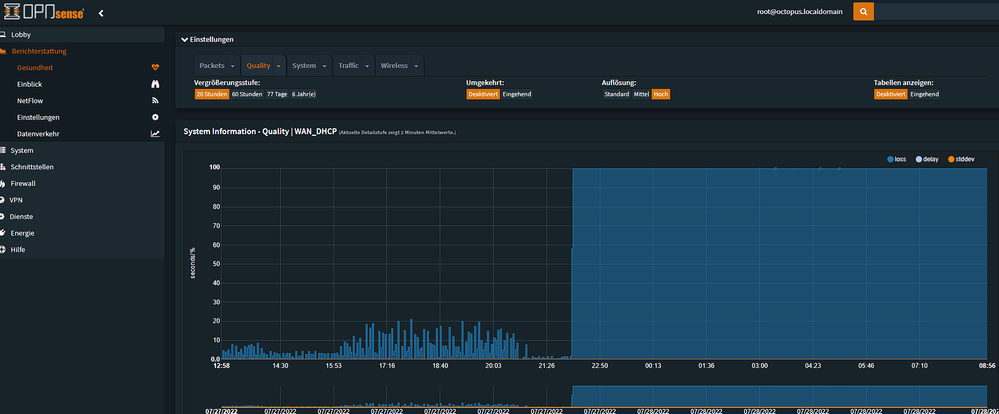The height and width of the screenshot is (414, 999).
Task: Click the chart icon beside Datenverkehr
Action: click(x=155, y=134)
